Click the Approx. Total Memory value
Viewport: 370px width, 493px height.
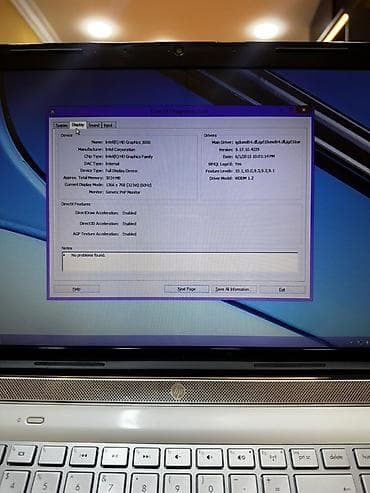point(113,178)
